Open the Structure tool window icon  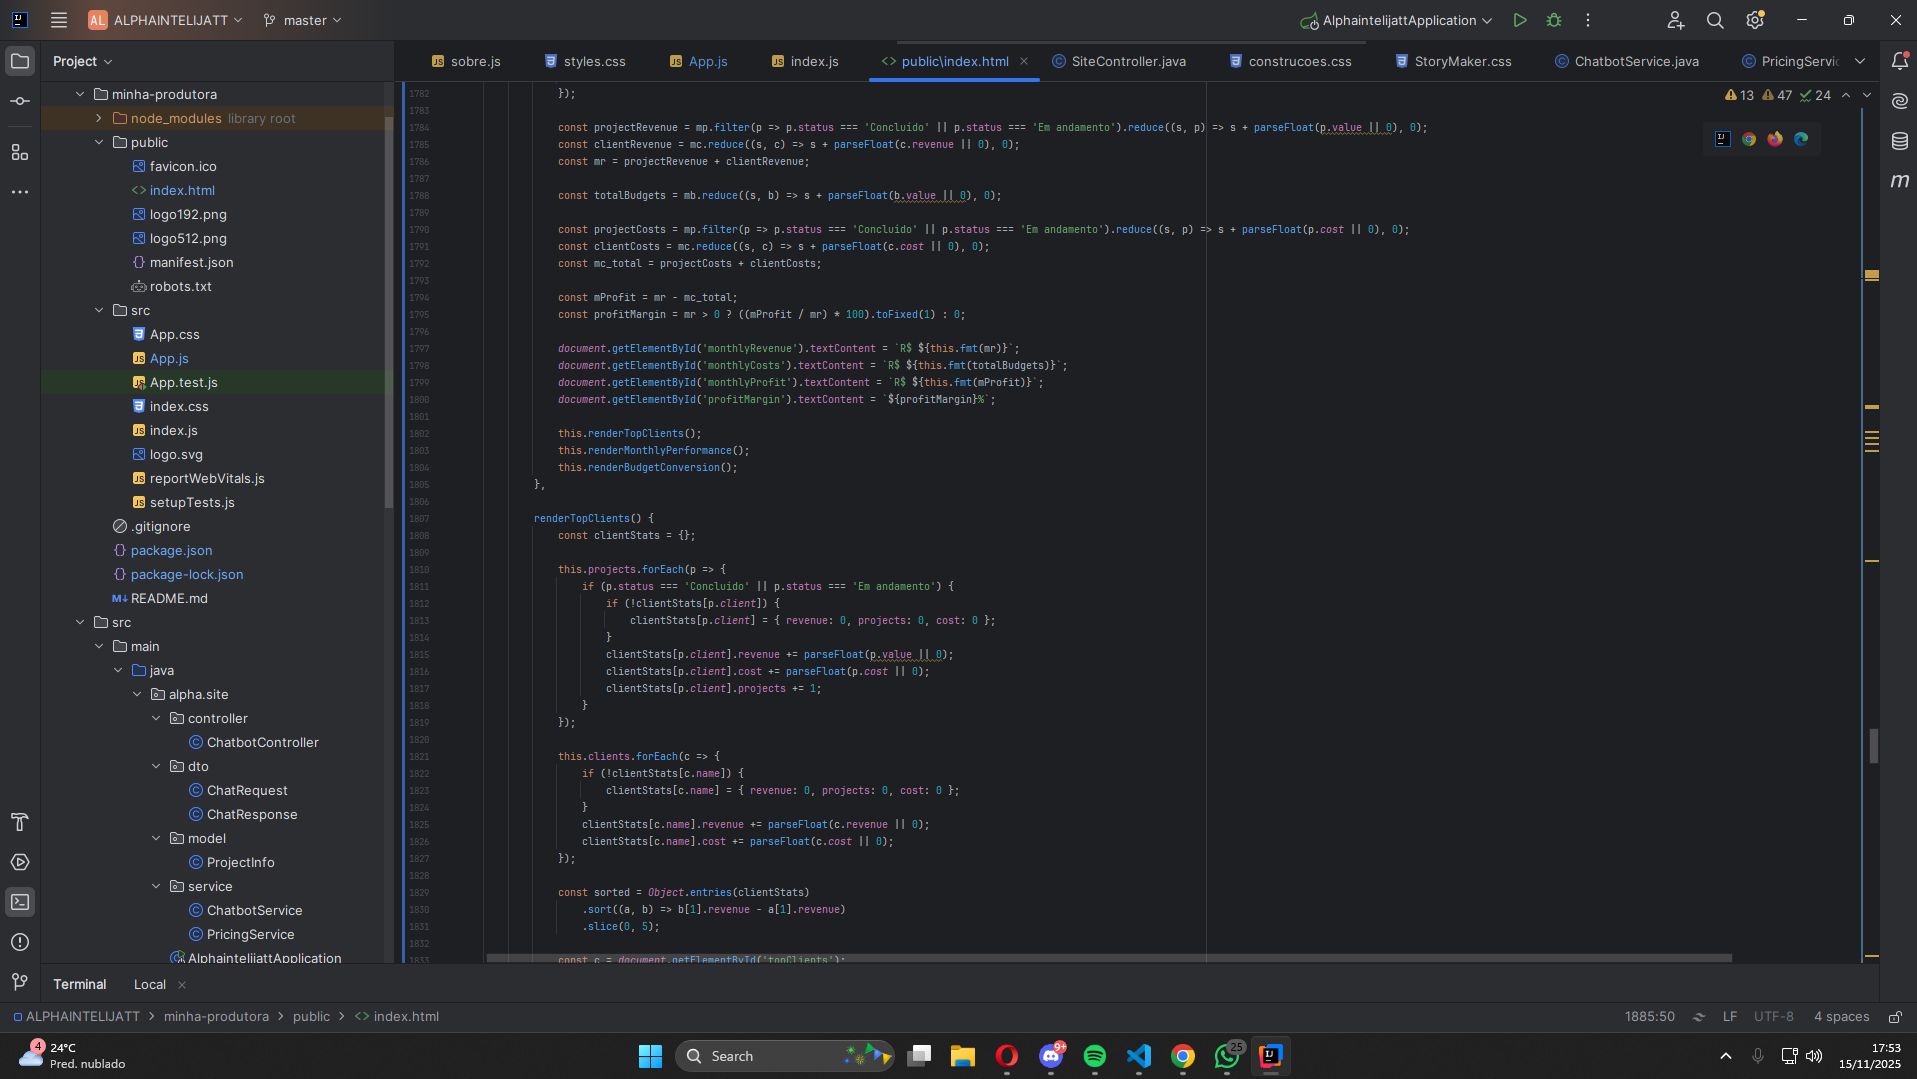click(x=20, y=152)
